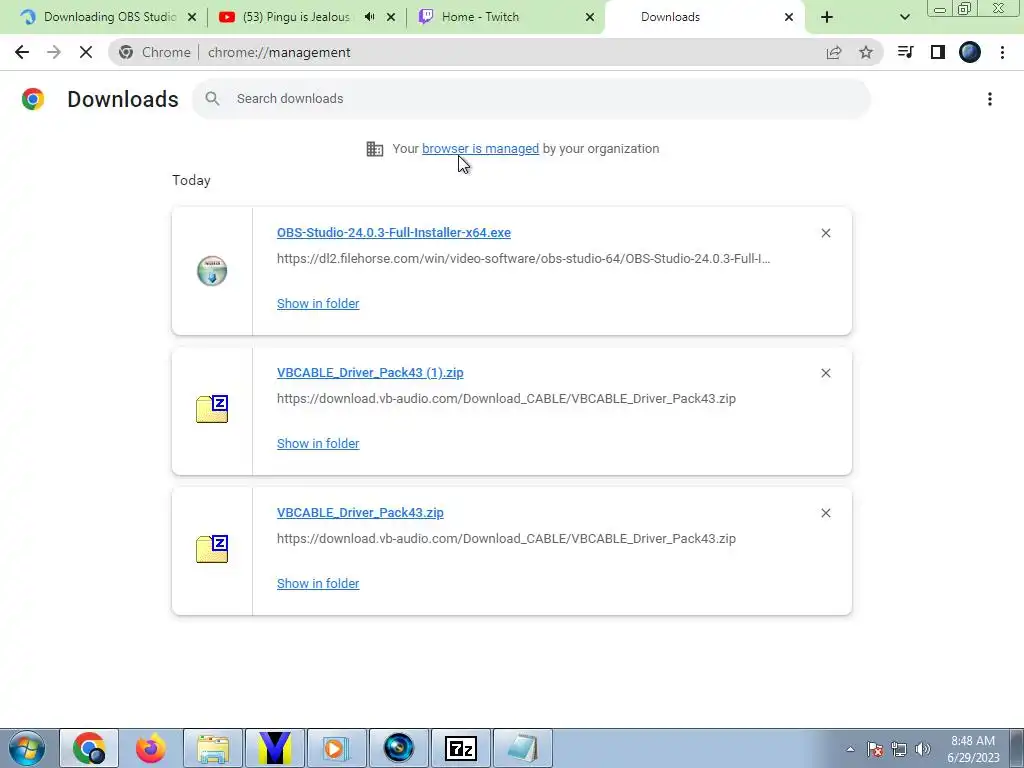Viewport: 1024px width, 768px height.
Task: Click the site info Chrome icon
Action: coord(126,52)
